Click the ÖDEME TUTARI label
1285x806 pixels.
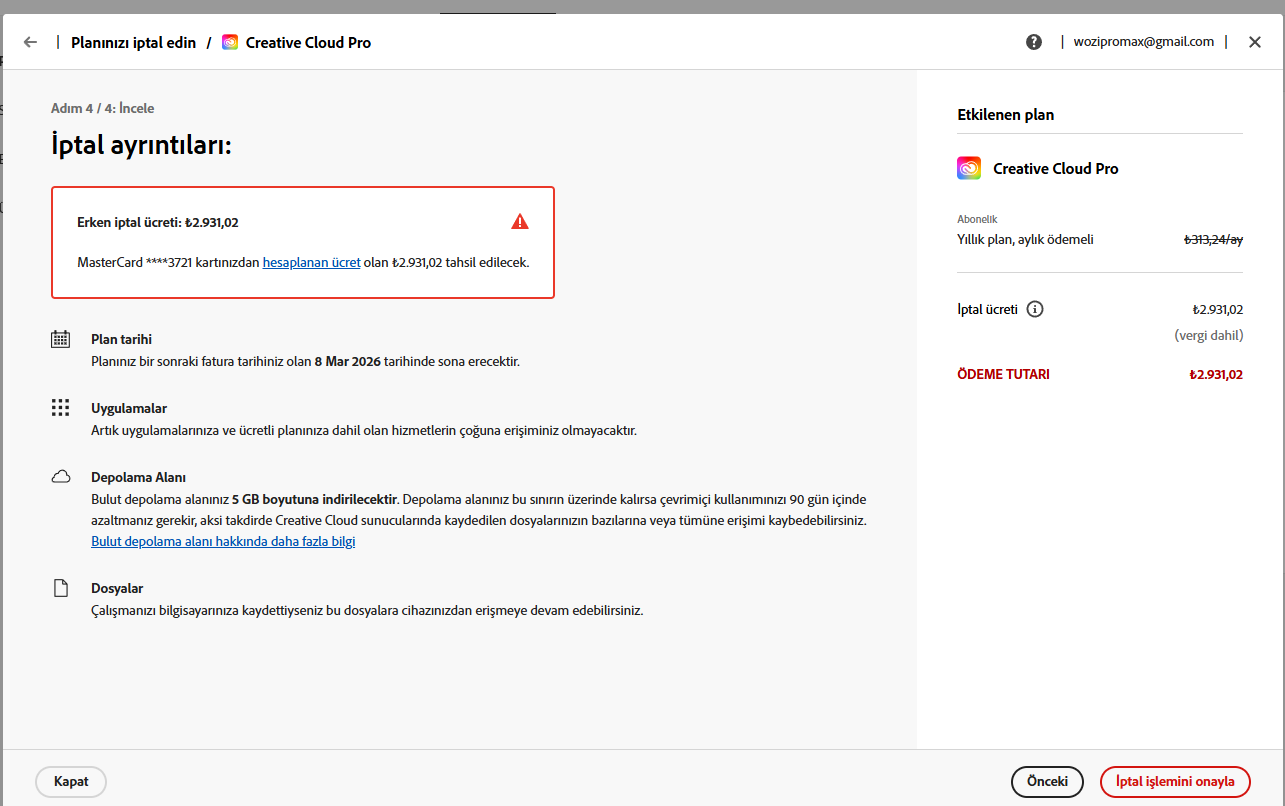pos(1004,375)
